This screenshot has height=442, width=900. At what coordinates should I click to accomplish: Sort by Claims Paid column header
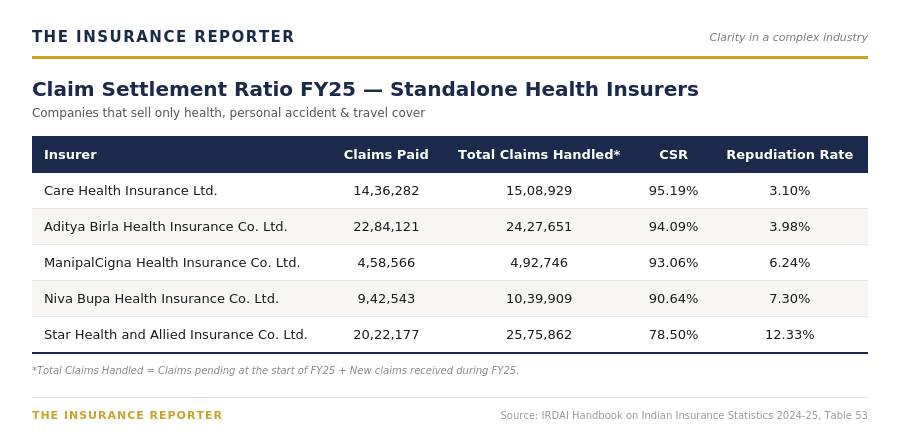tap(386, 155)
